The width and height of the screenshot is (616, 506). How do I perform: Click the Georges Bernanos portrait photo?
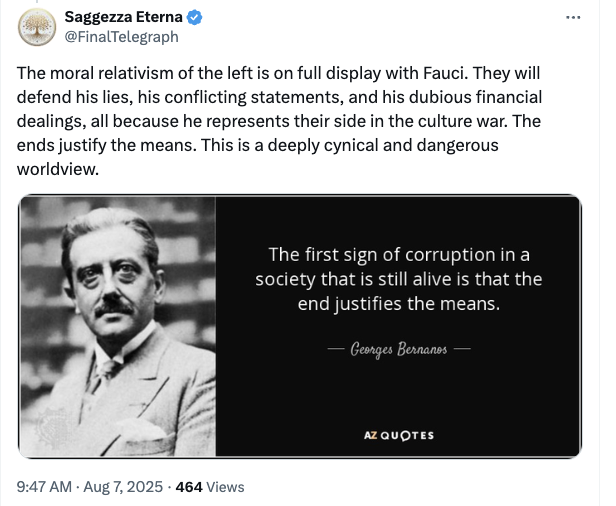click(117, 326)
